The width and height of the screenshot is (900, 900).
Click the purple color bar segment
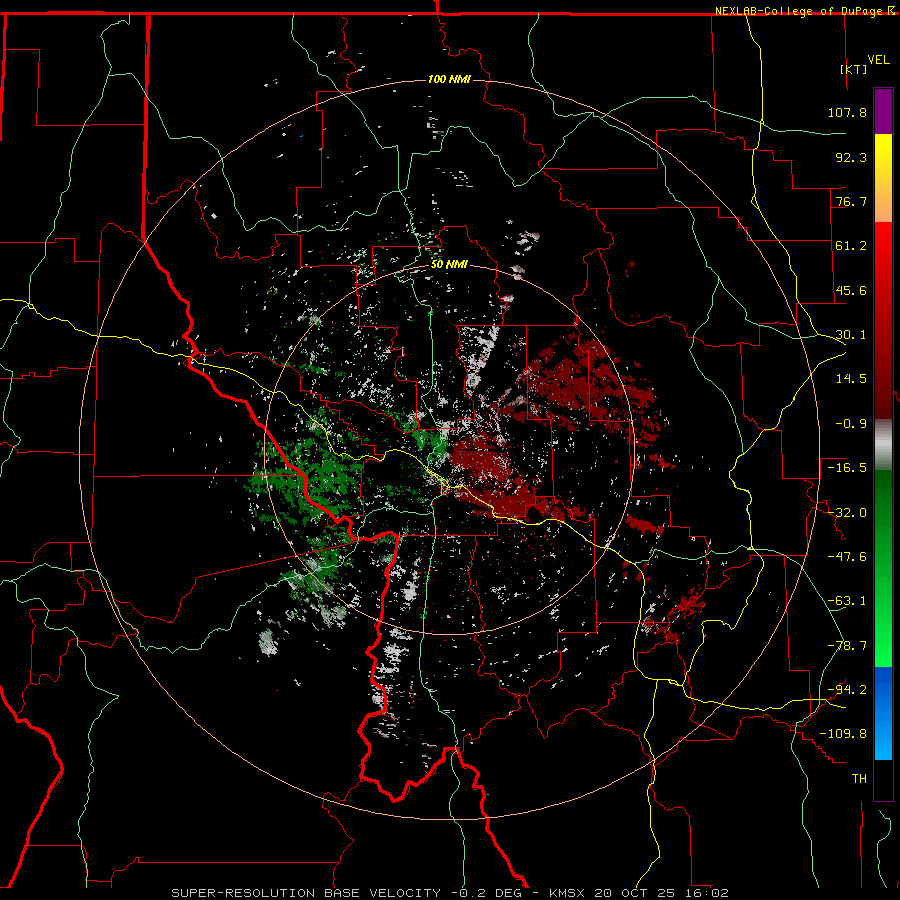click(883, 111)
